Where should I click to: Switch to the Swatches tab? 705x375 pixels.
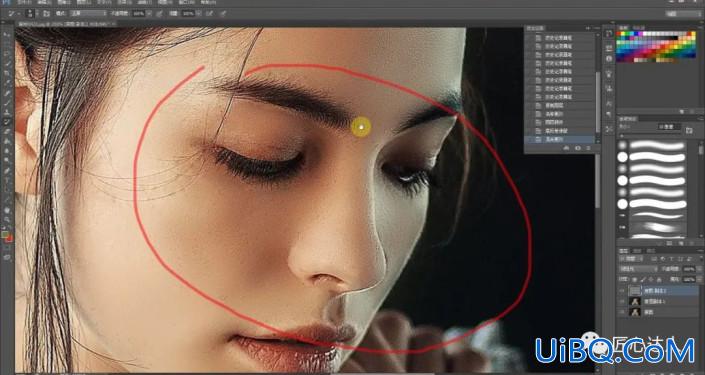point(624,27)
